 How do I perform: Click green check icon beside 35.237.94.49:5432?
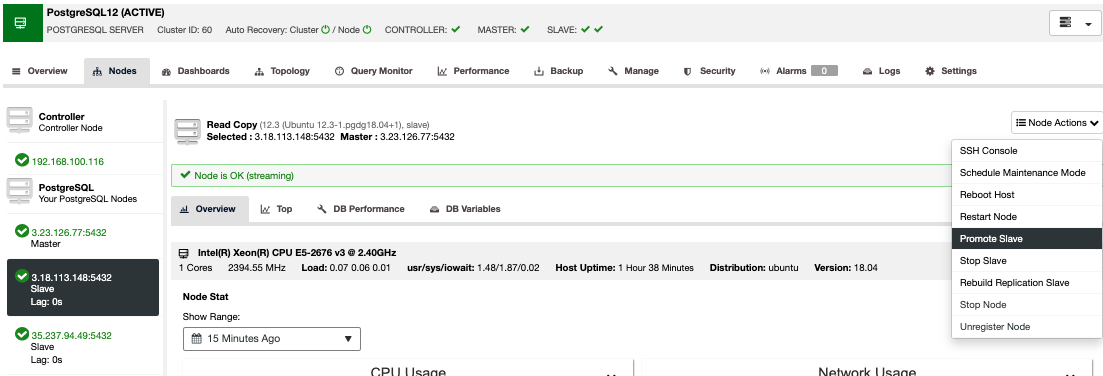(22, 335)
